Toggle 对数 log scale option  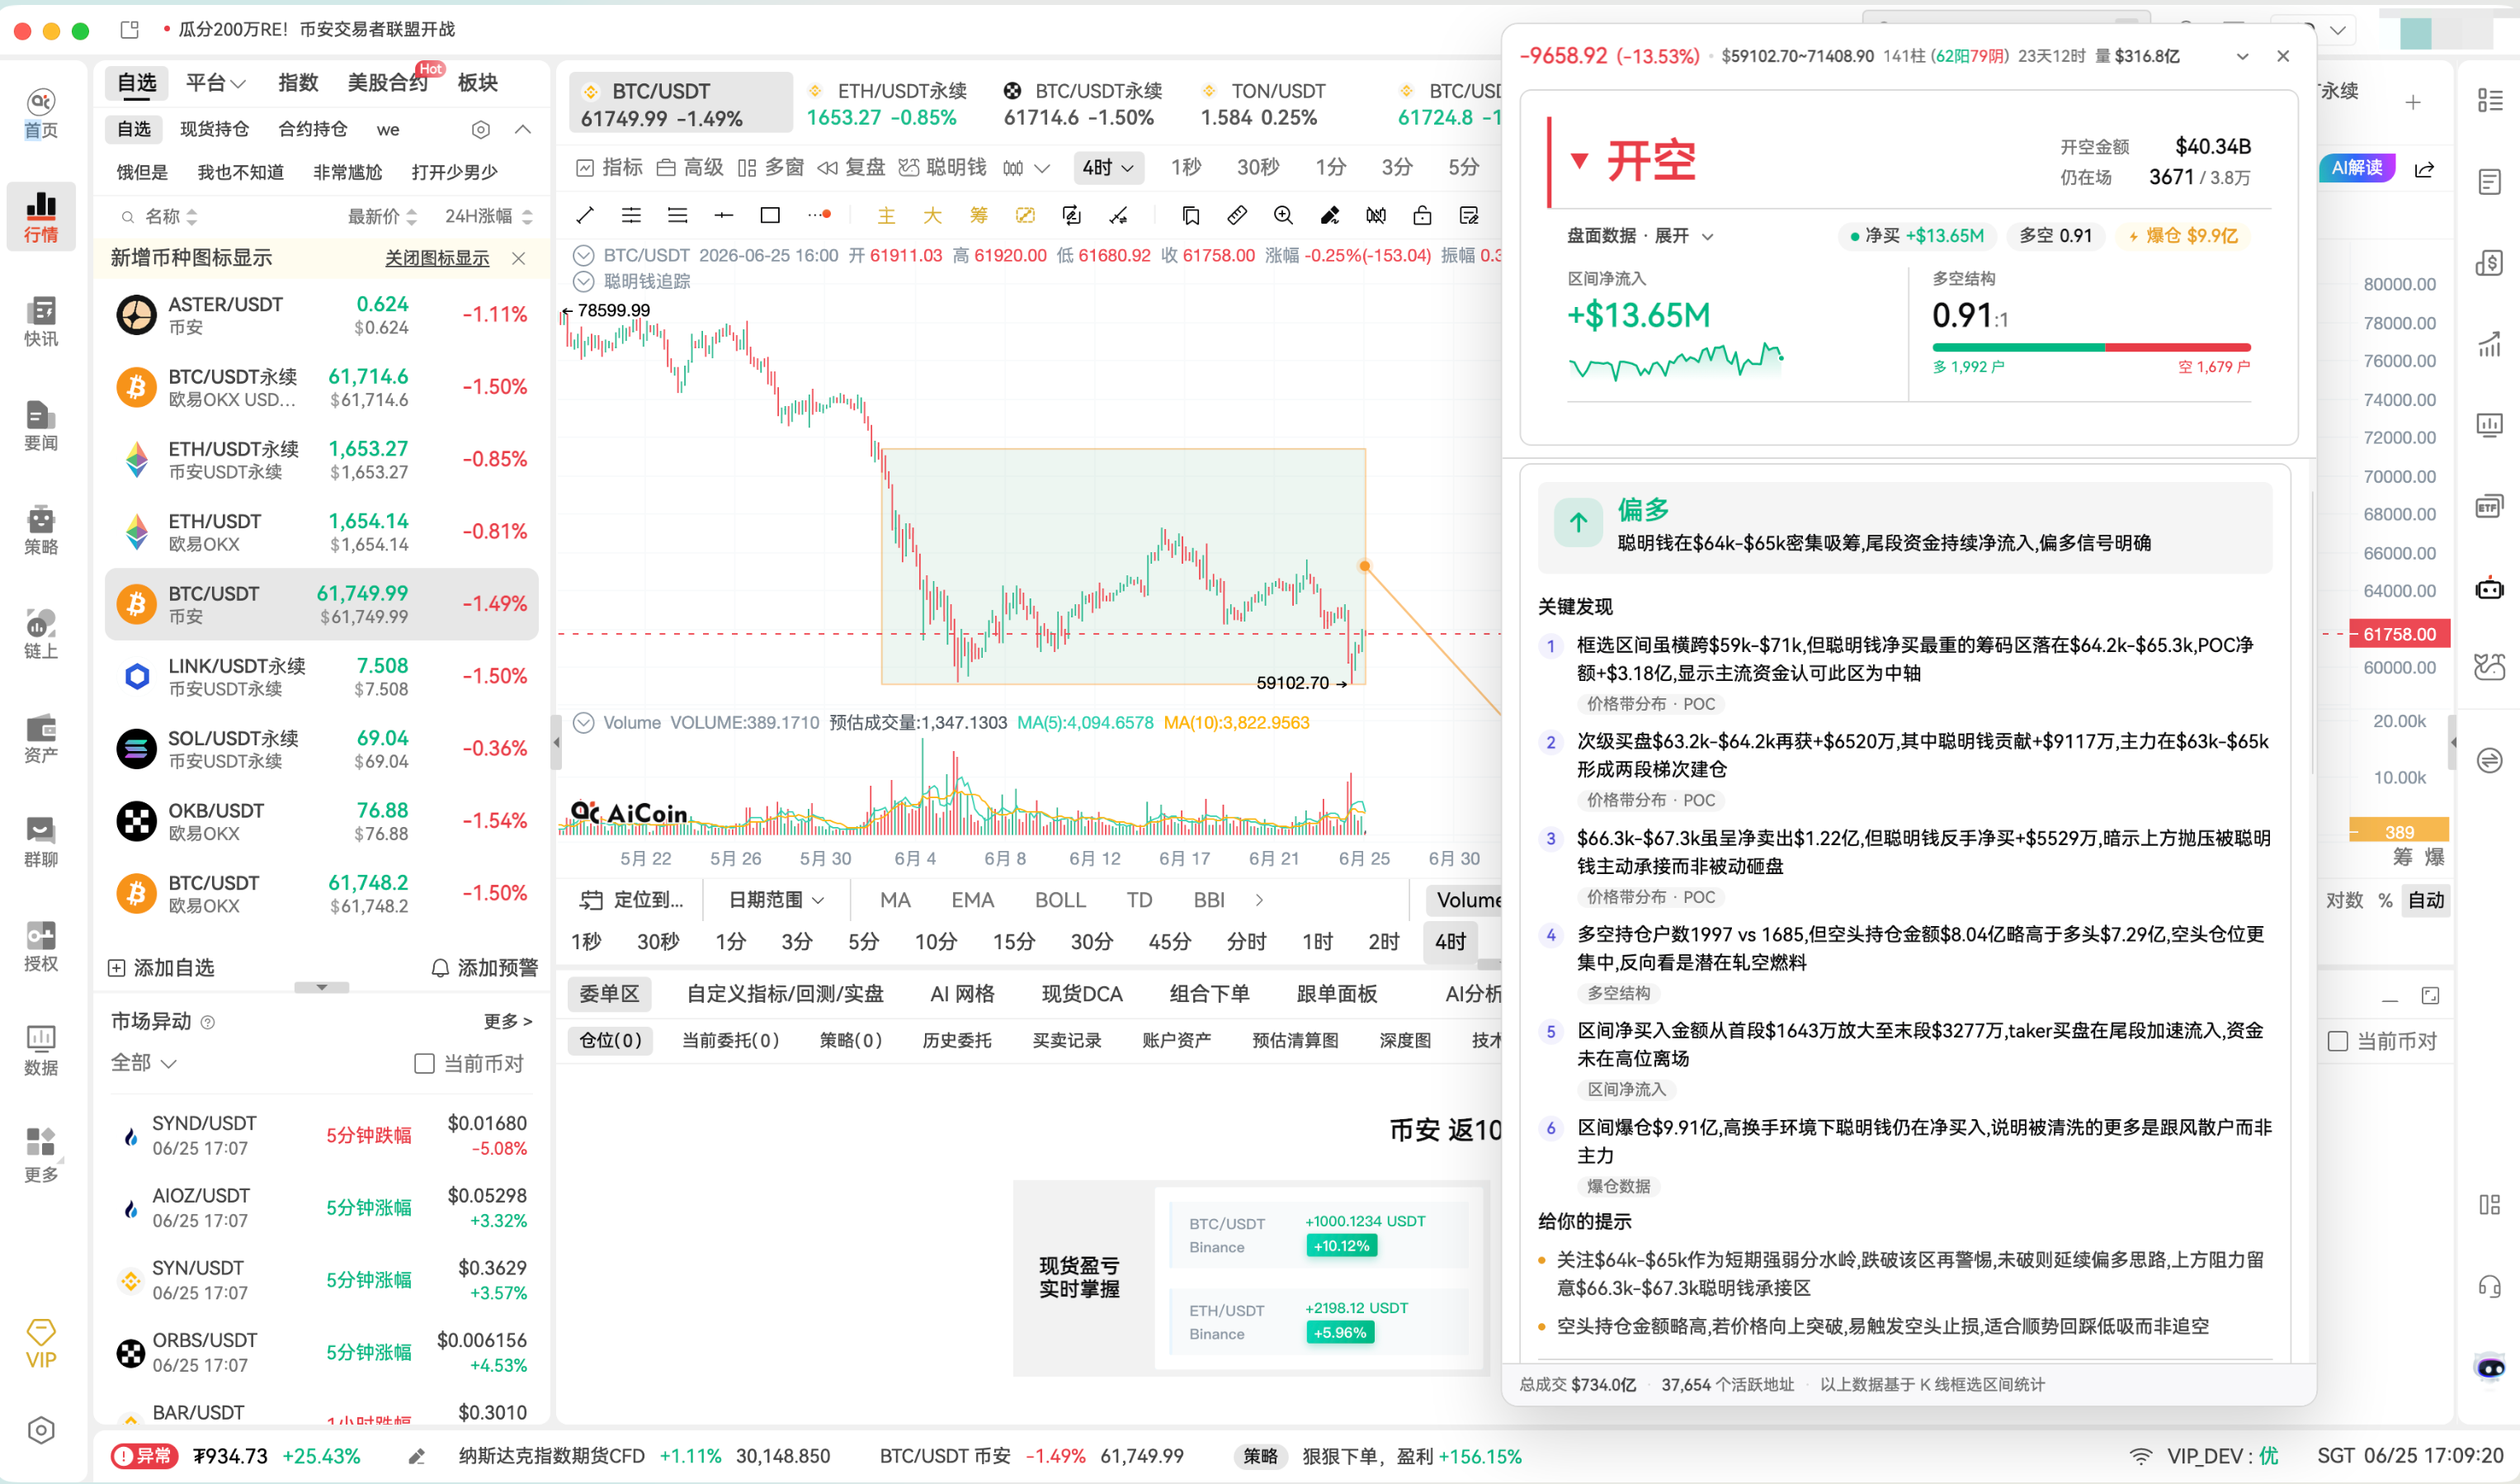[x=2344, y=900]
